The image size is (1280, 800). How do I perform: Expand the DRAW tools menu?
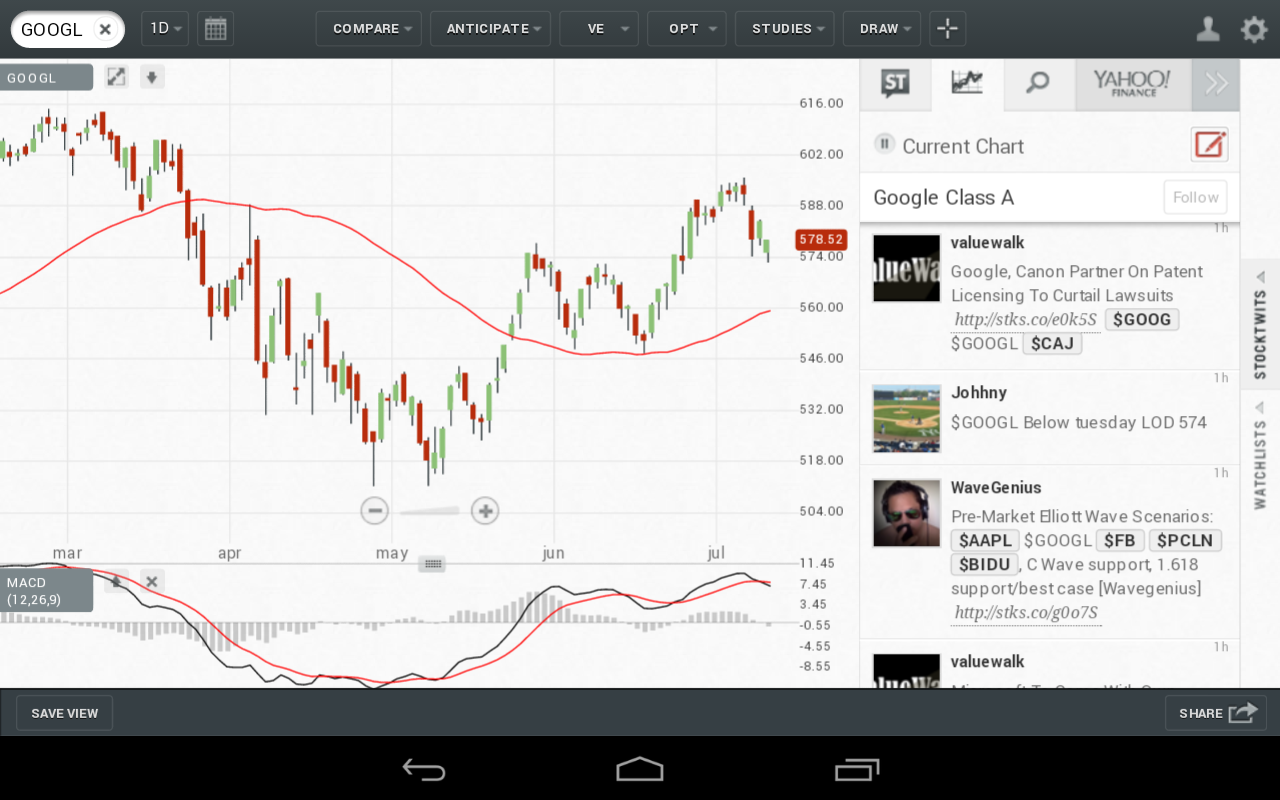pyautogui.click(x=882, y=29)
